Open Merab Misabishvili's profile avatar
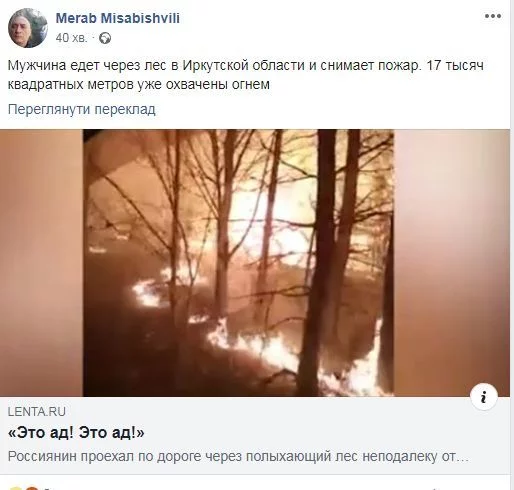This screenshot has height=490, width=514. (x=28, y=28)
